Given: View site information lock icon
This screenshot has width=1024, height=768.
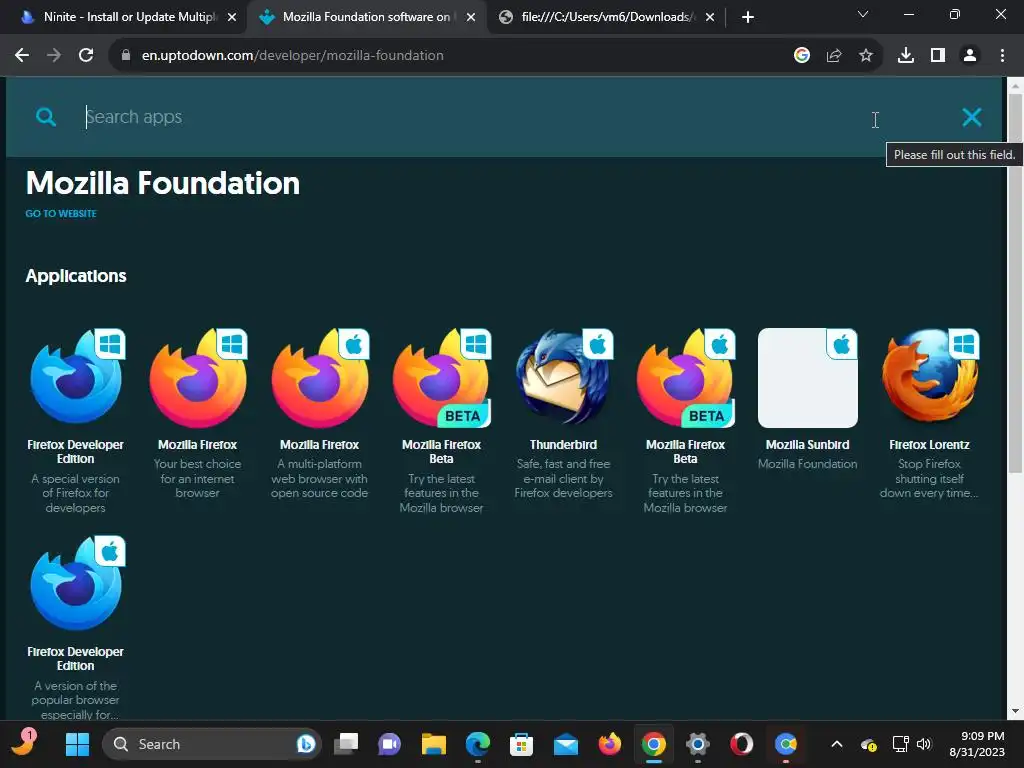Looking at the screenshot, I should [x=126, y=56].
